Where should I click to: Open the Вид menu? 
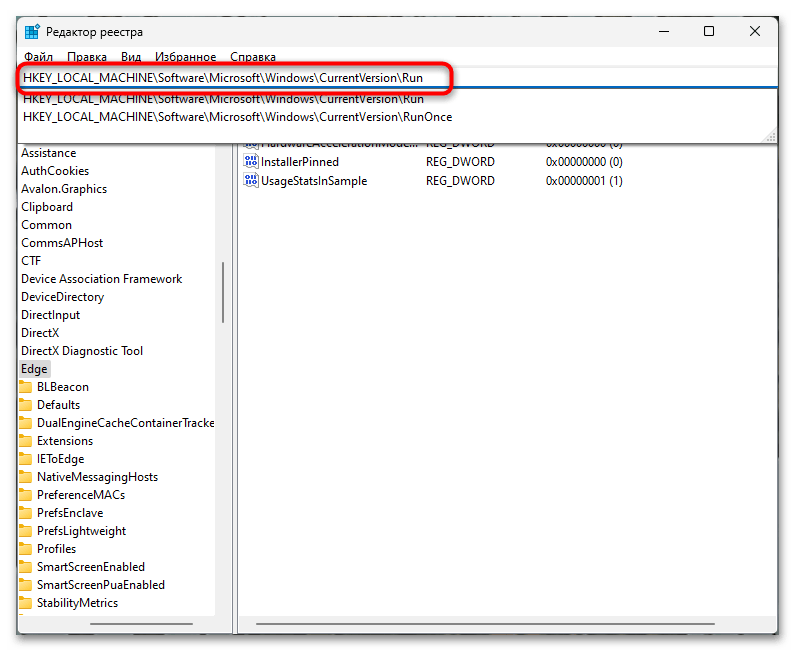point(131,57)
